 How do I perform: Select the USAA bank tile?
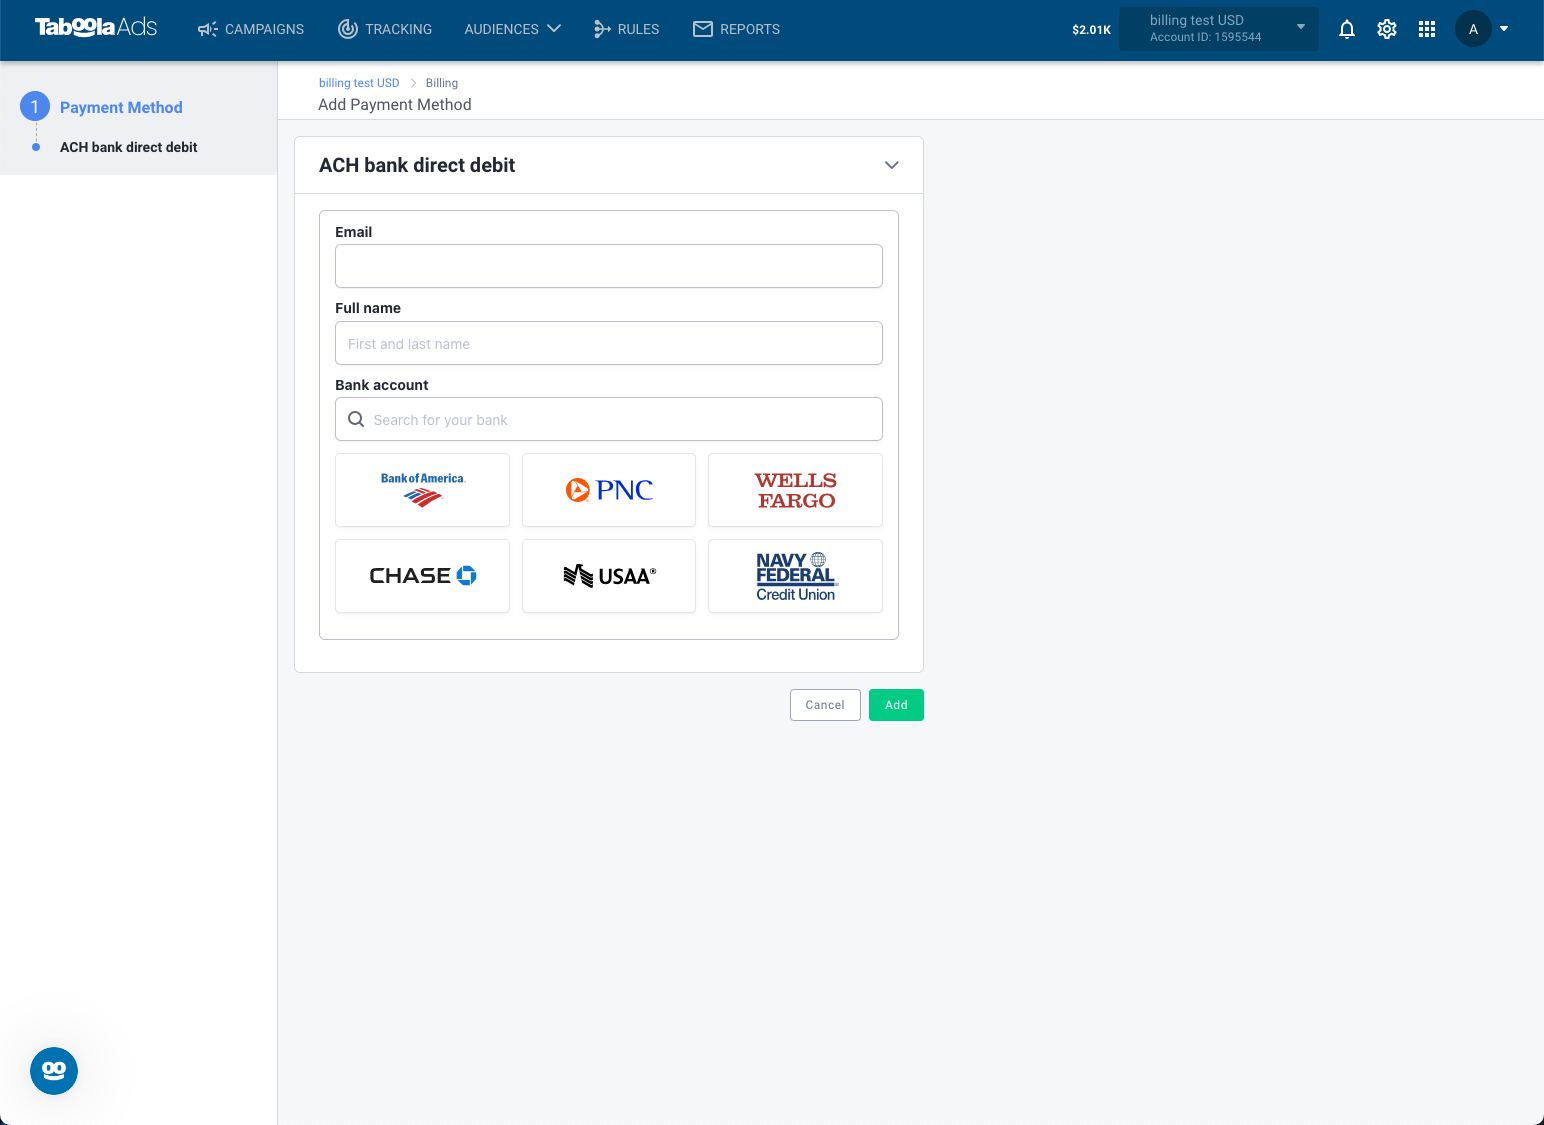tap(609, 576)
